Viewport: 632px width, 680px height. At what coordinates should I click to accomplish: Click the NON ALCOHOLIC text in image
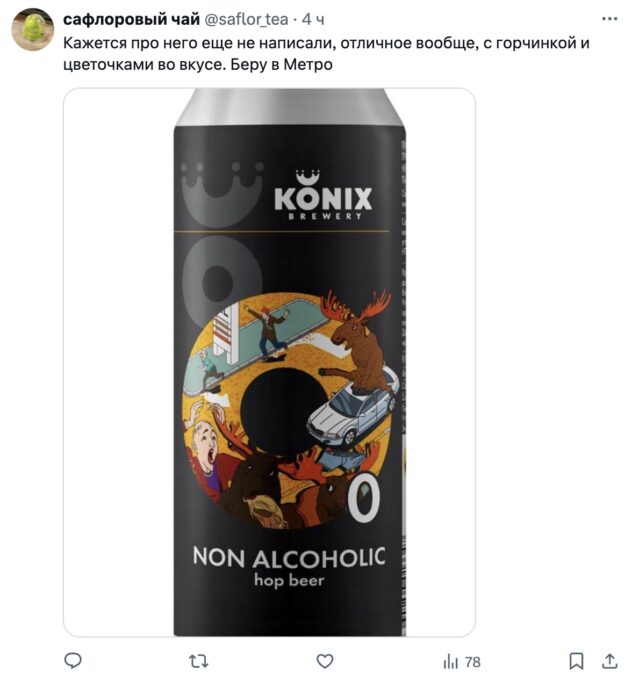[289, 557]
